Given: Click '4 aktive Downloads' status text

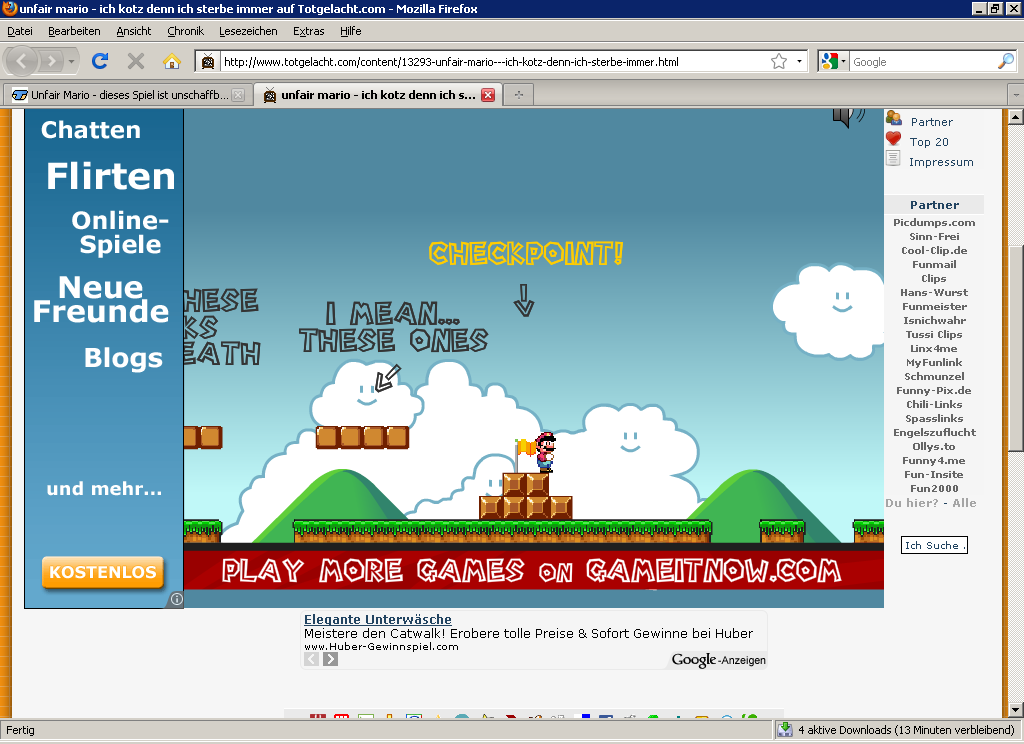Looking at the screenshot, I should click(906, 730).
